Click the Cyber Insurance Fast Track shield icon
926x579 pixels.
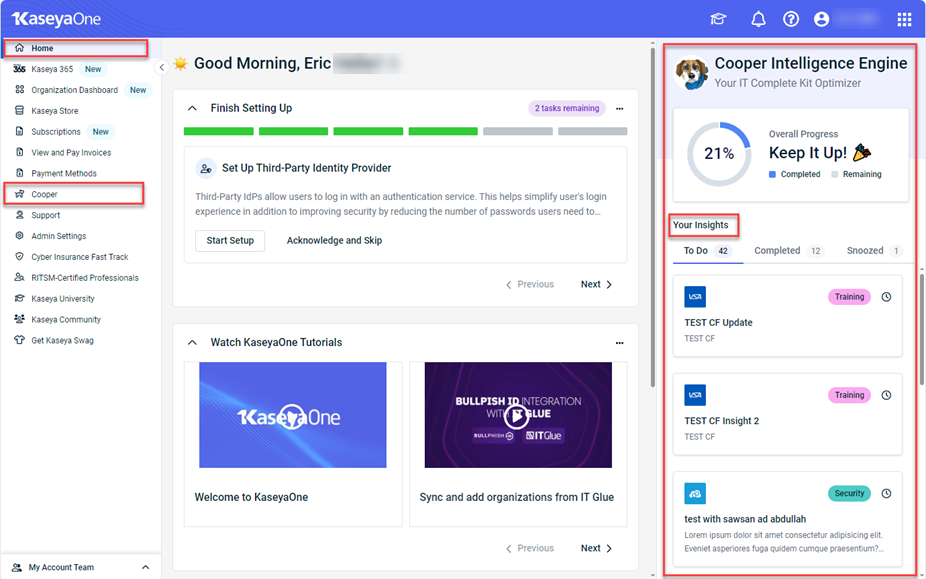pos(19,256)
